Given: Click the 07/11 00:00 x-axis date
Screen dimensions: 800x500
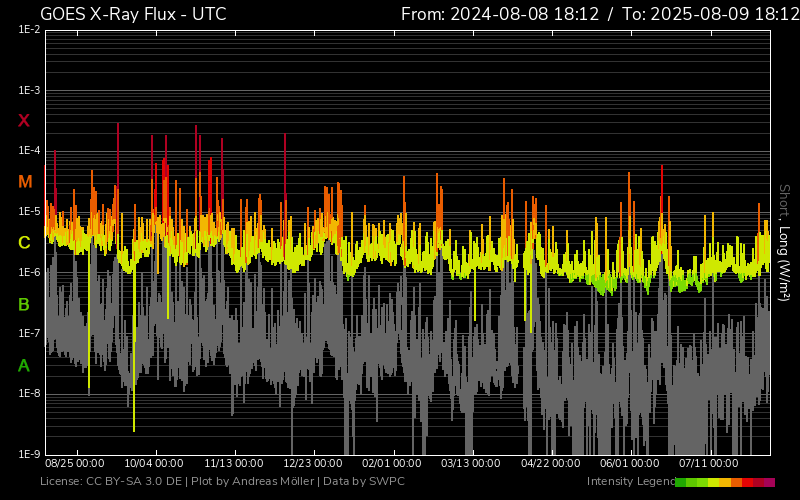Looking at the screenshot, I should pyautogui.click(x=709, y=464).
